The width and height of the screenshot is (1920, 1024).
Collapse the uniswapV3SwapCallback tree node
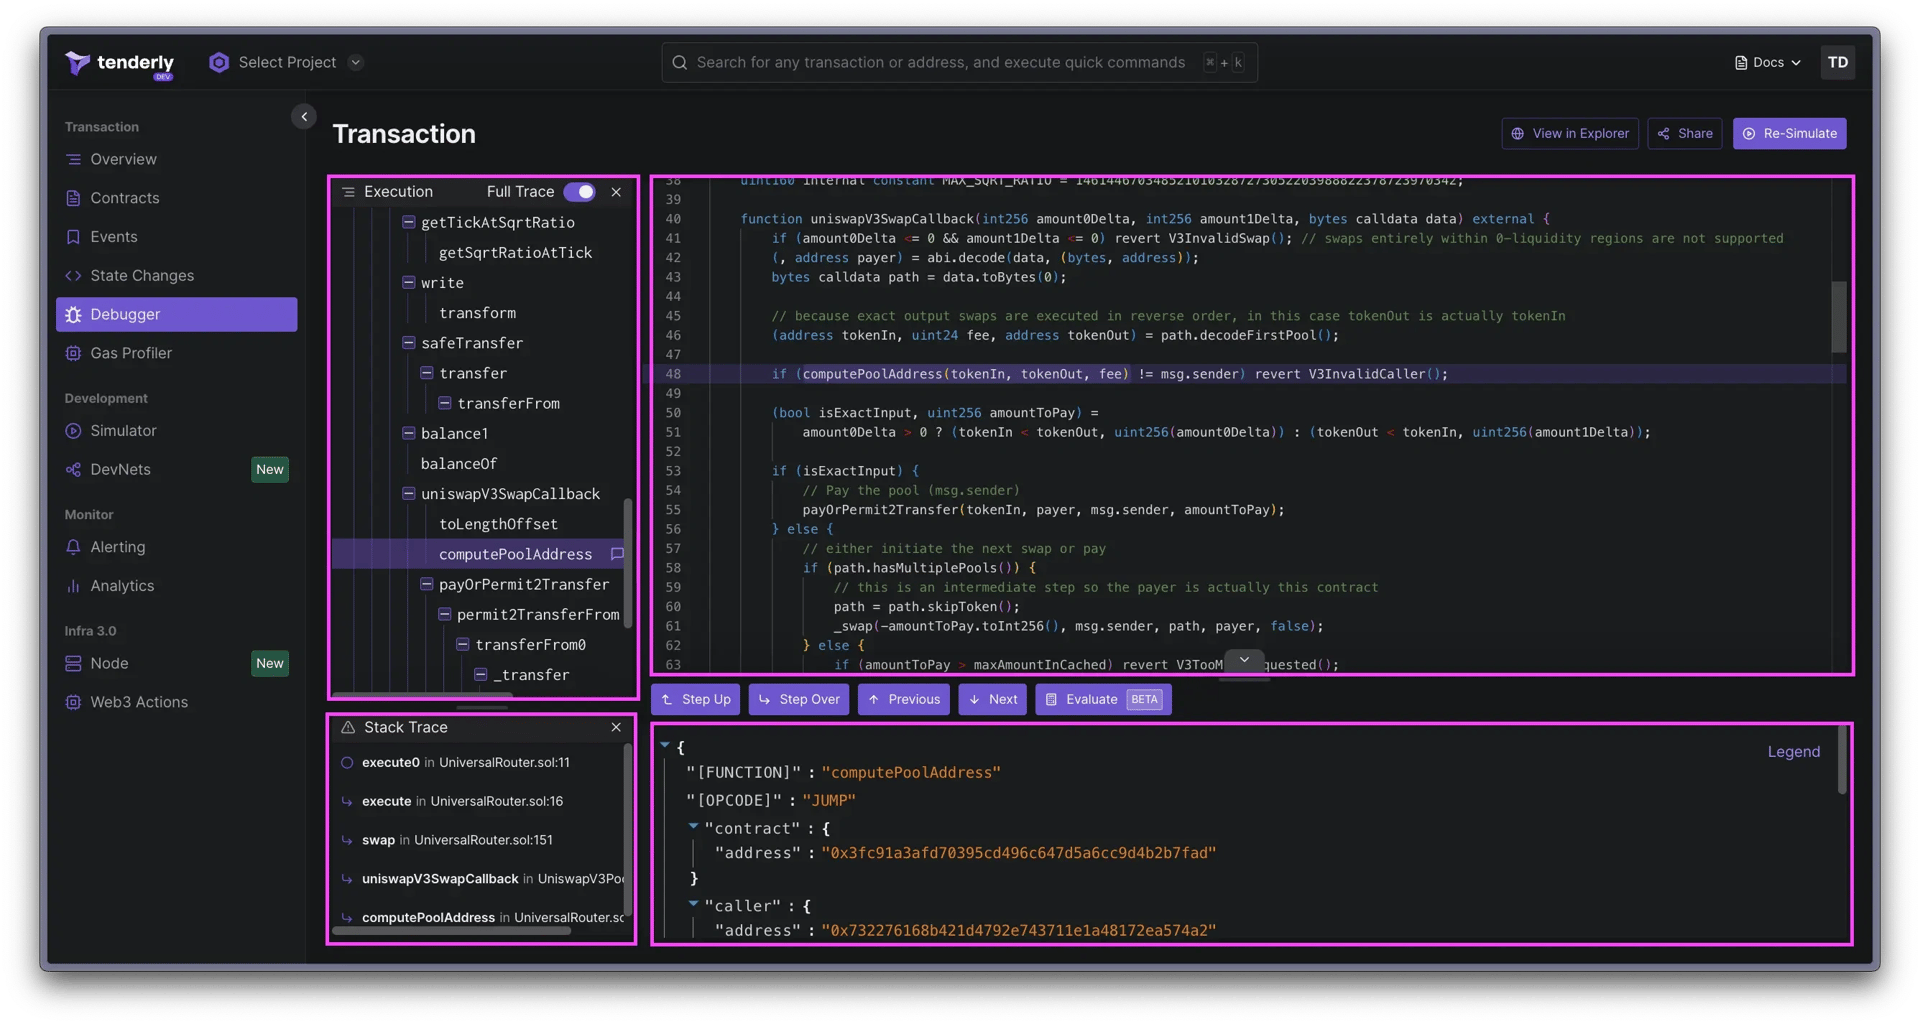(409, 494)
